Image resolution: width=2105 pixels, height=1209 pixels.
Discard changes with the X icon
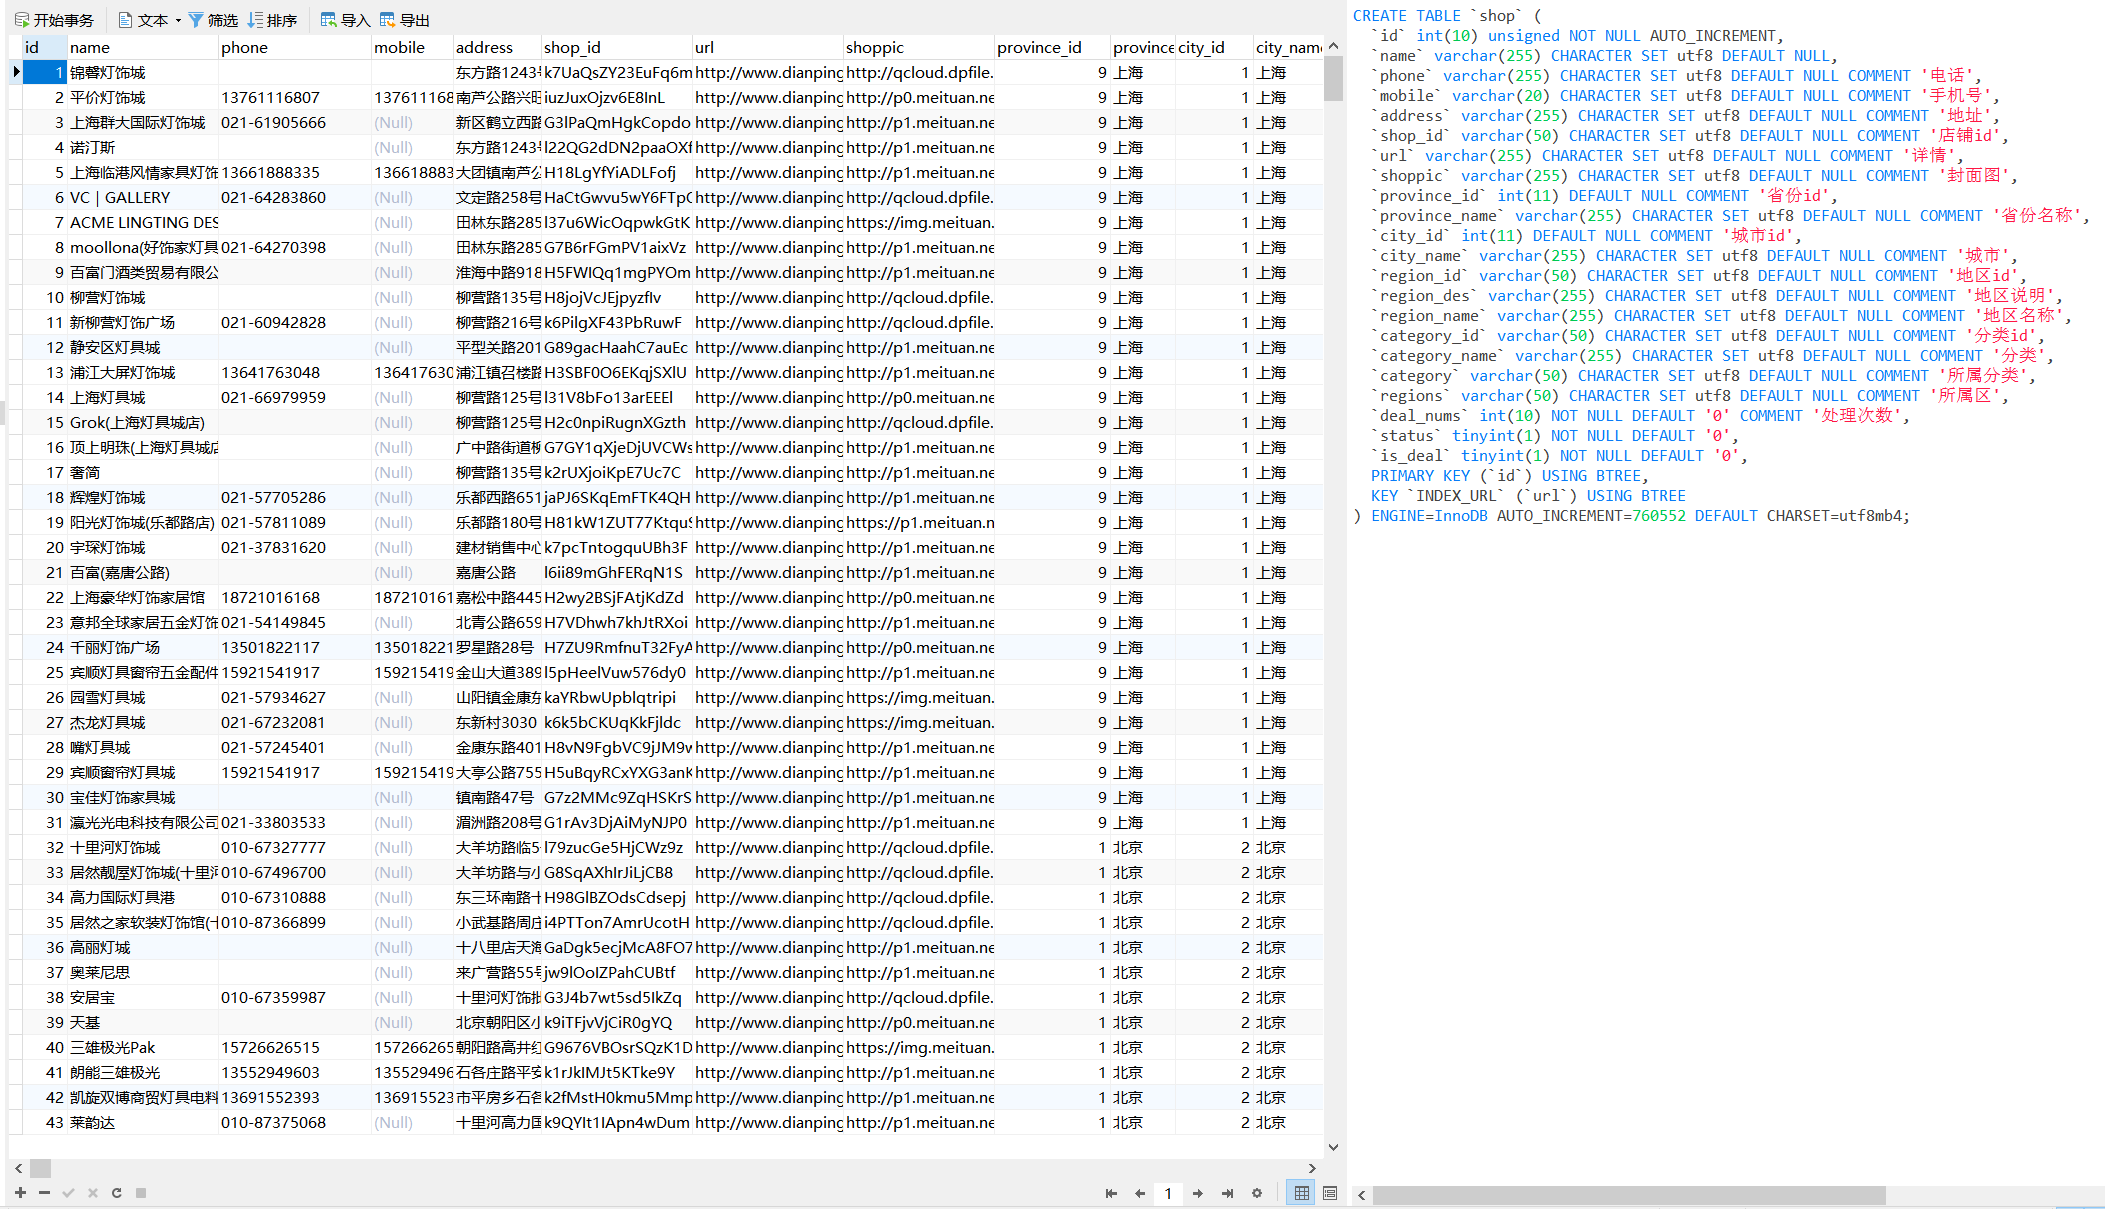(x=92, y=1192)
